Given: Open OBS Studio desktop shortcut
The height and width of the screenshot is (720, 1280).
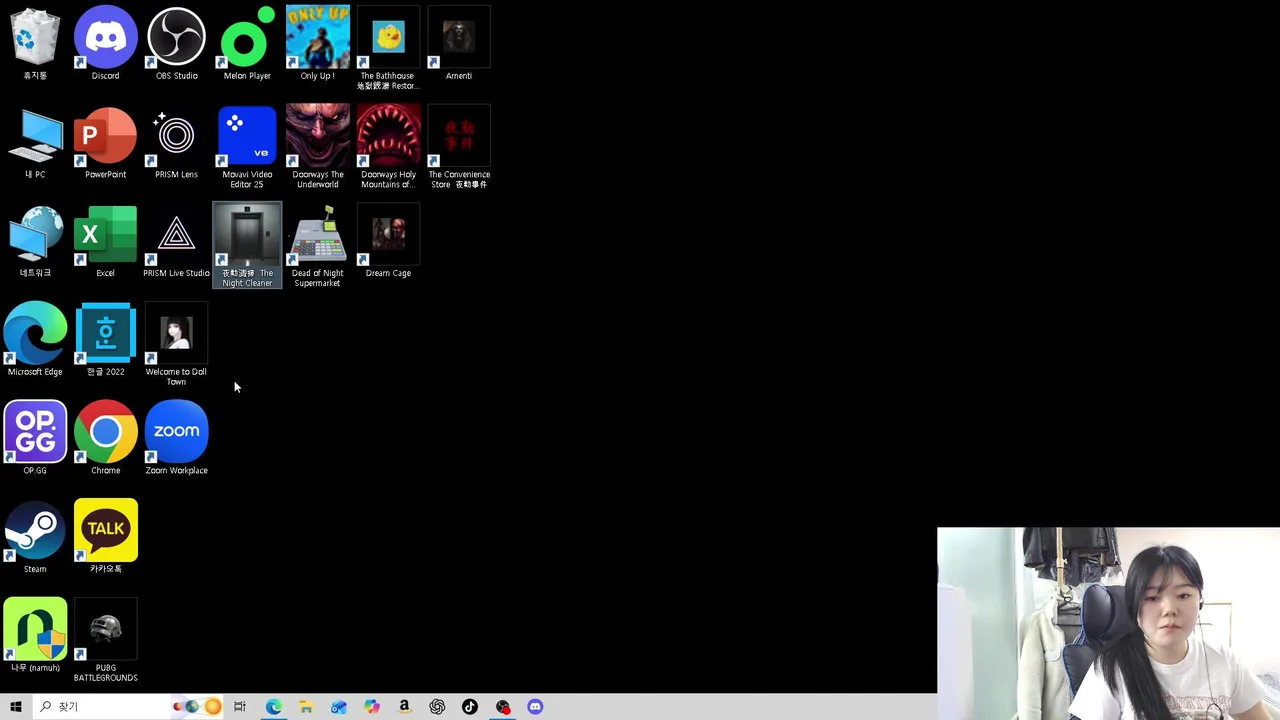Looking at the screenshot, I should pyautogui.click(x=176, y=44).
